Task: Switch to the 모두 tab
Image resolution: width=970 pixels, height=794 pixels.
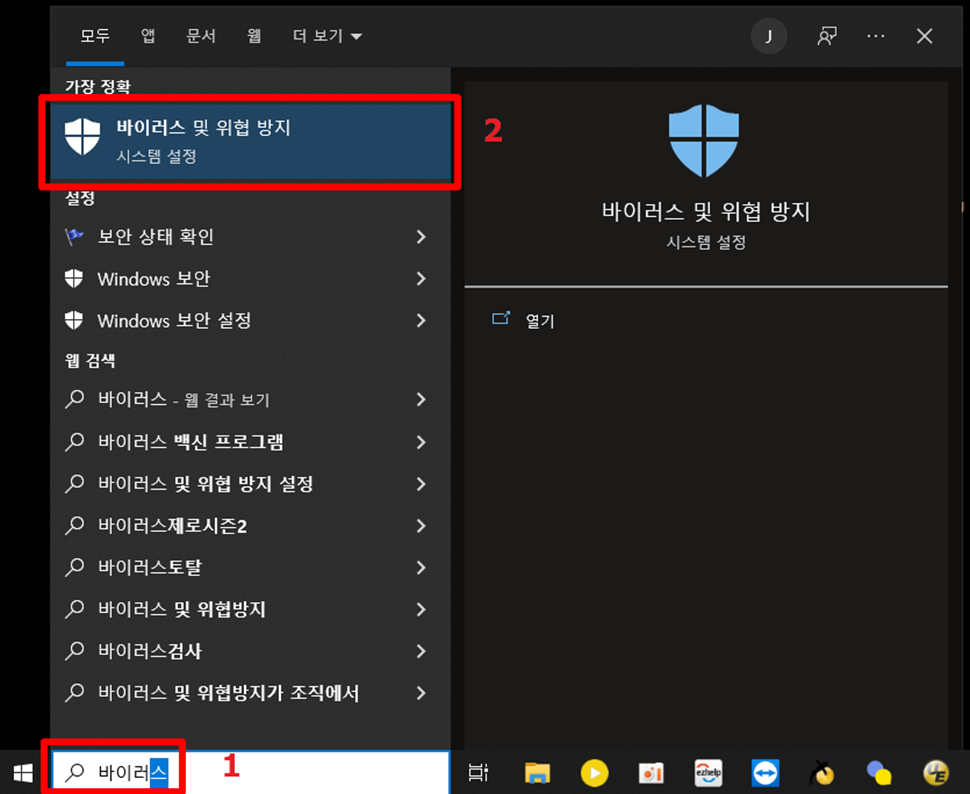Action: [x=95, y=36]
